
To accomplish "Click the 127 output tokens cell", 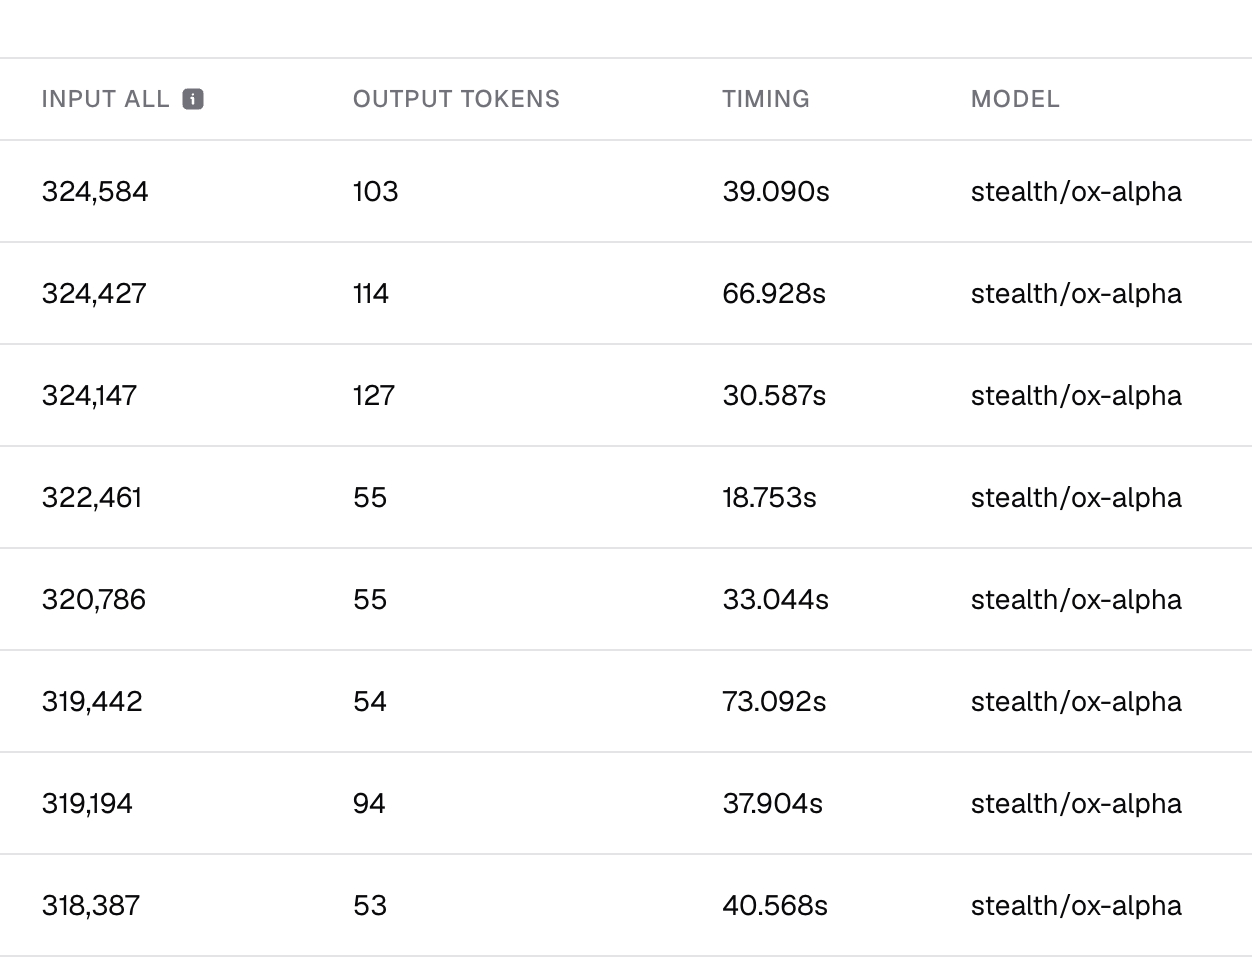I will pyautogui.click(x=374, y=395).
